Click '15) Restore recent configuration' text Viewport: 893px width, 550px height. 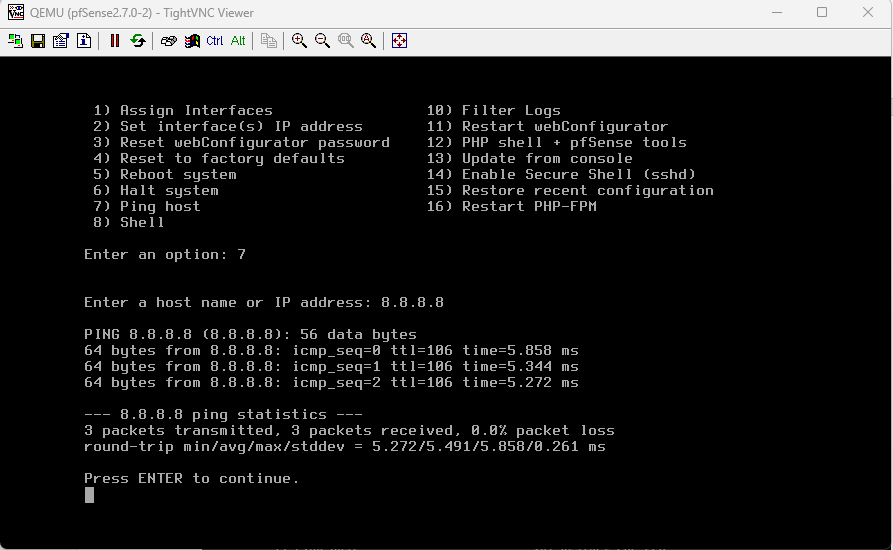[570, 190]
